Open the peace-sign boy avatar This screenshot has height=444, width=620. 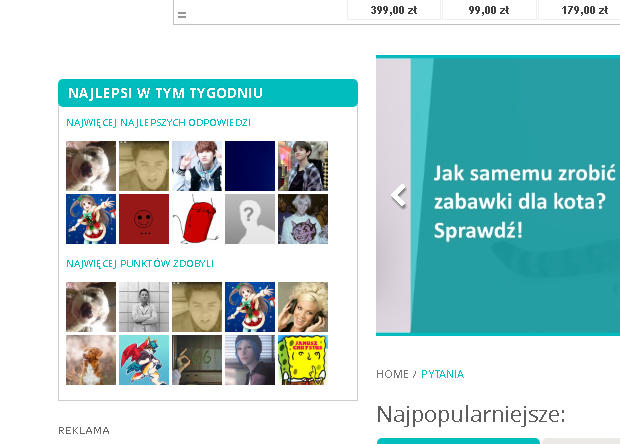197,166
